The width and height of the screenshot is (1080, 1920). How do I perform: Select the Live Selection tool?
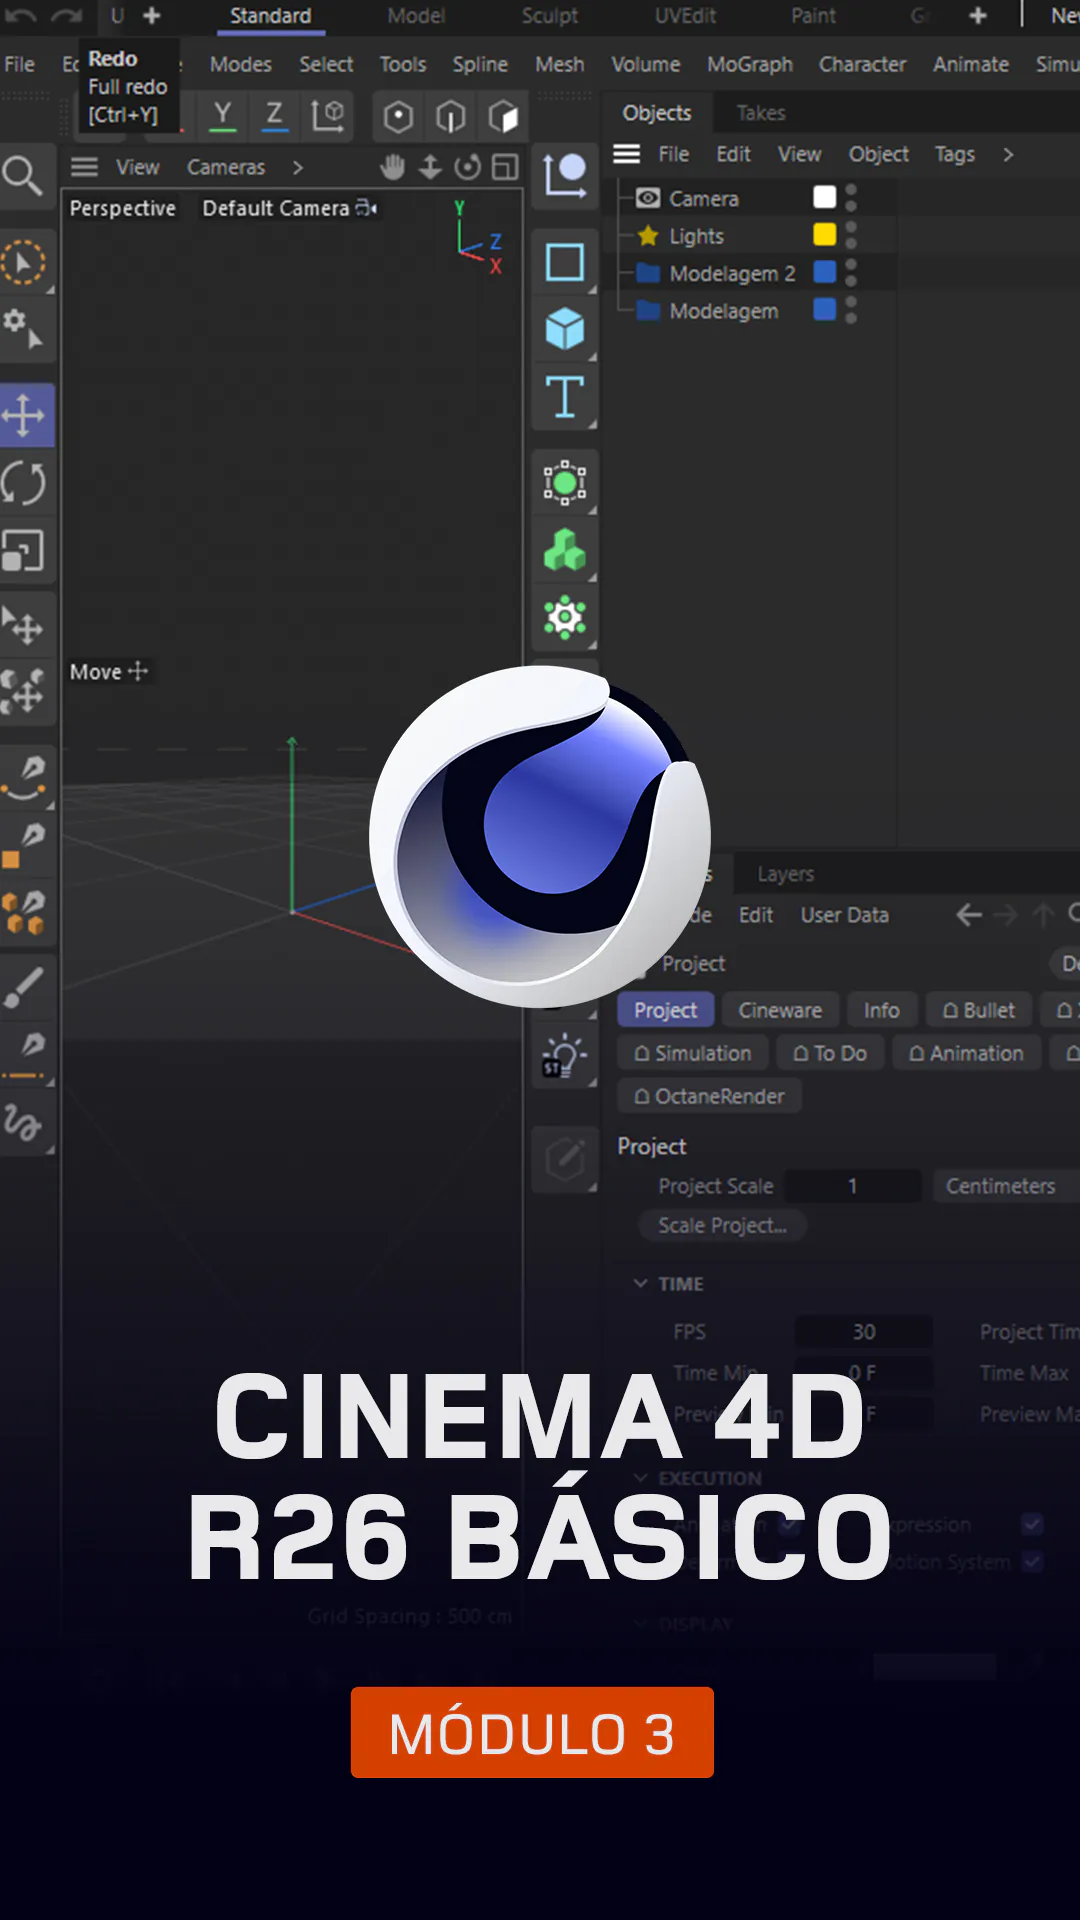pyautogui.click(x=23, y=264)
